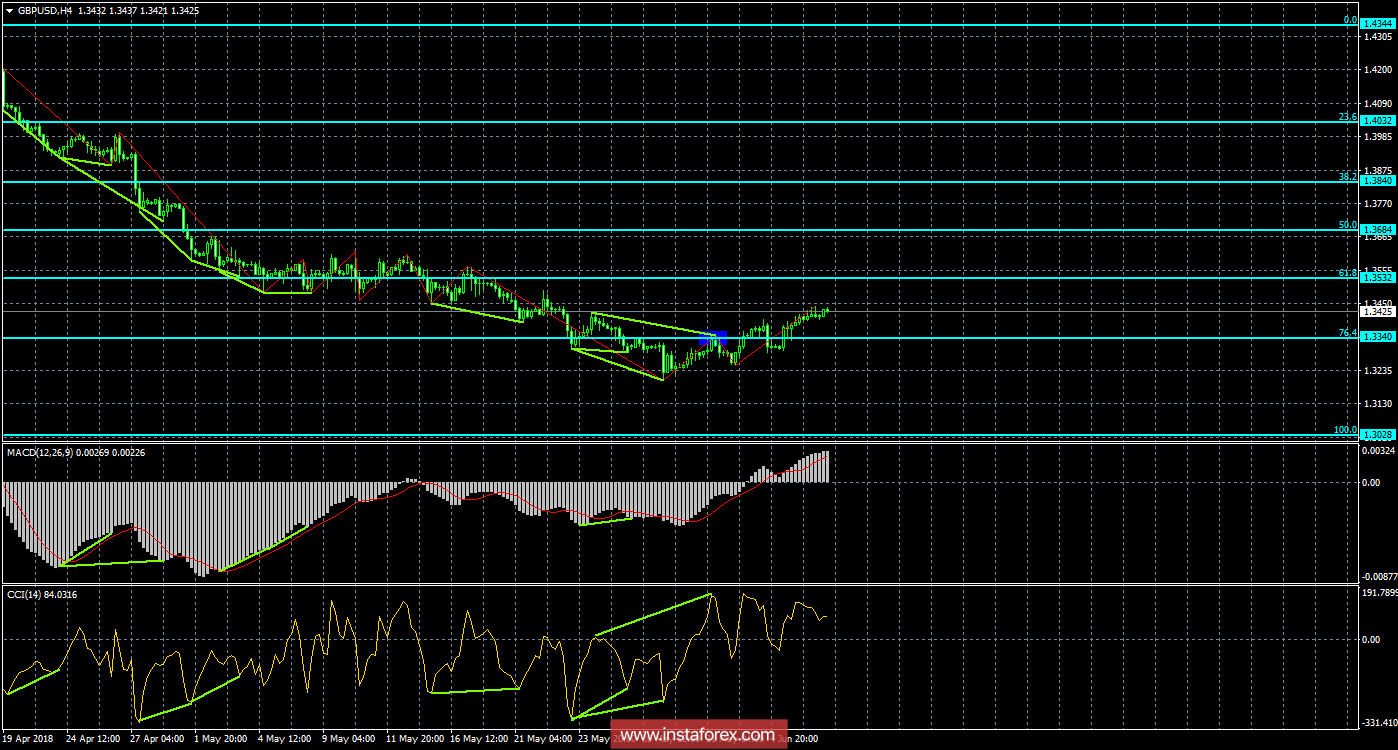
Task: Click the MACD -0.00877 scale value
Action: tap(1378, 576)
